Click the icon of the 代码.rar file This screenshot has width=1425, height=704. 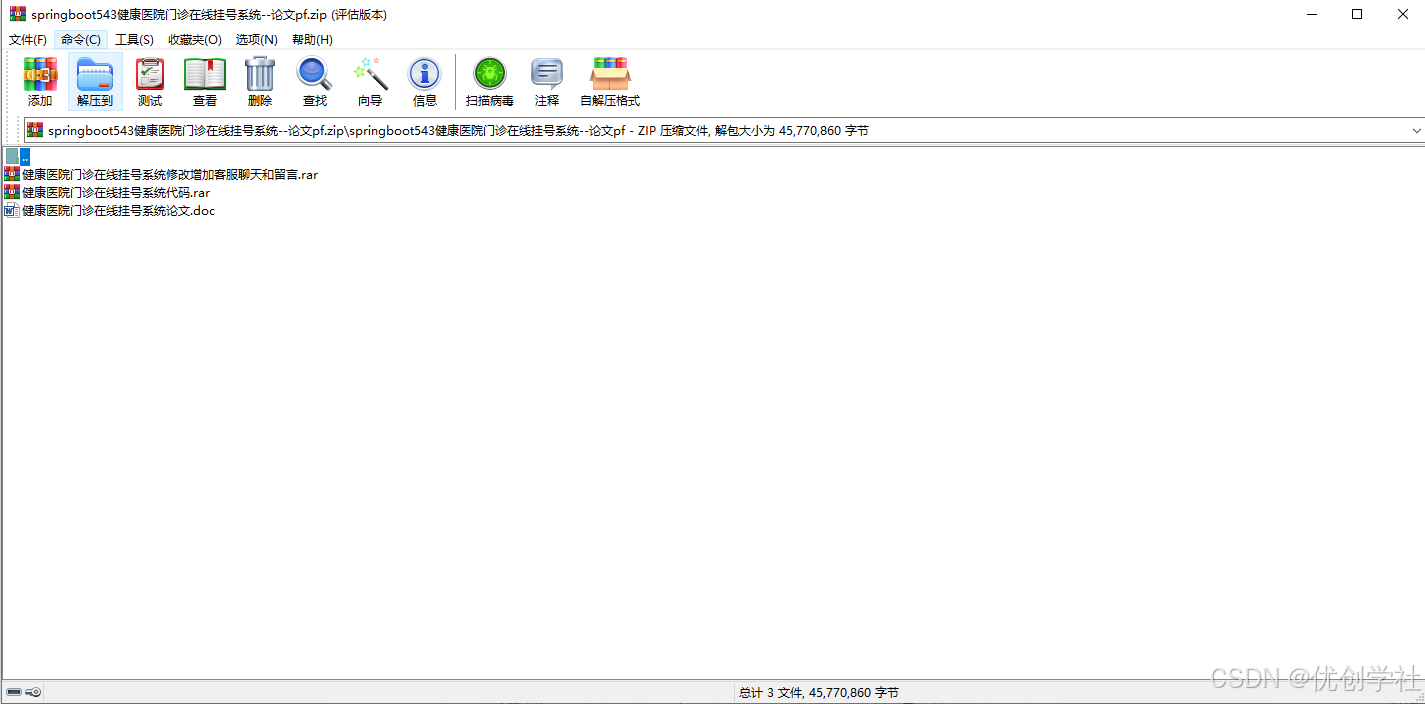coord(12,192)
